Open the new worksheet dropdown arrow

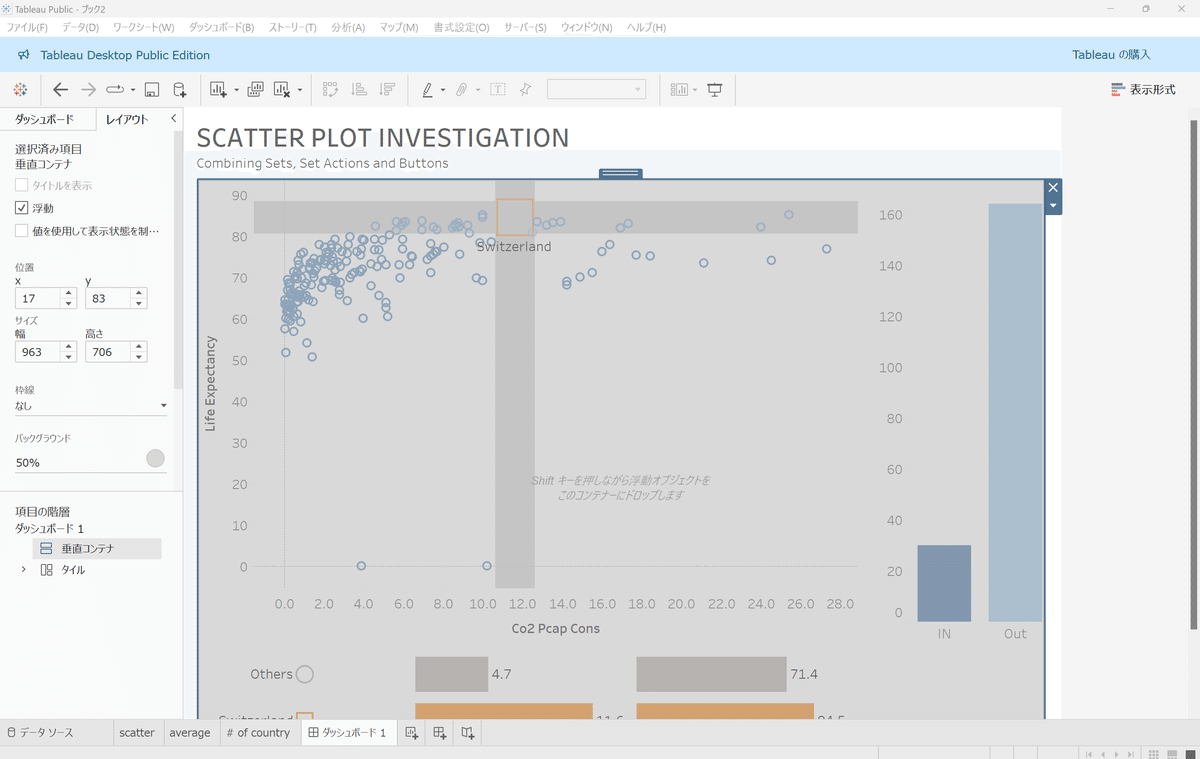pyautogui.click(x=236, y=90)
